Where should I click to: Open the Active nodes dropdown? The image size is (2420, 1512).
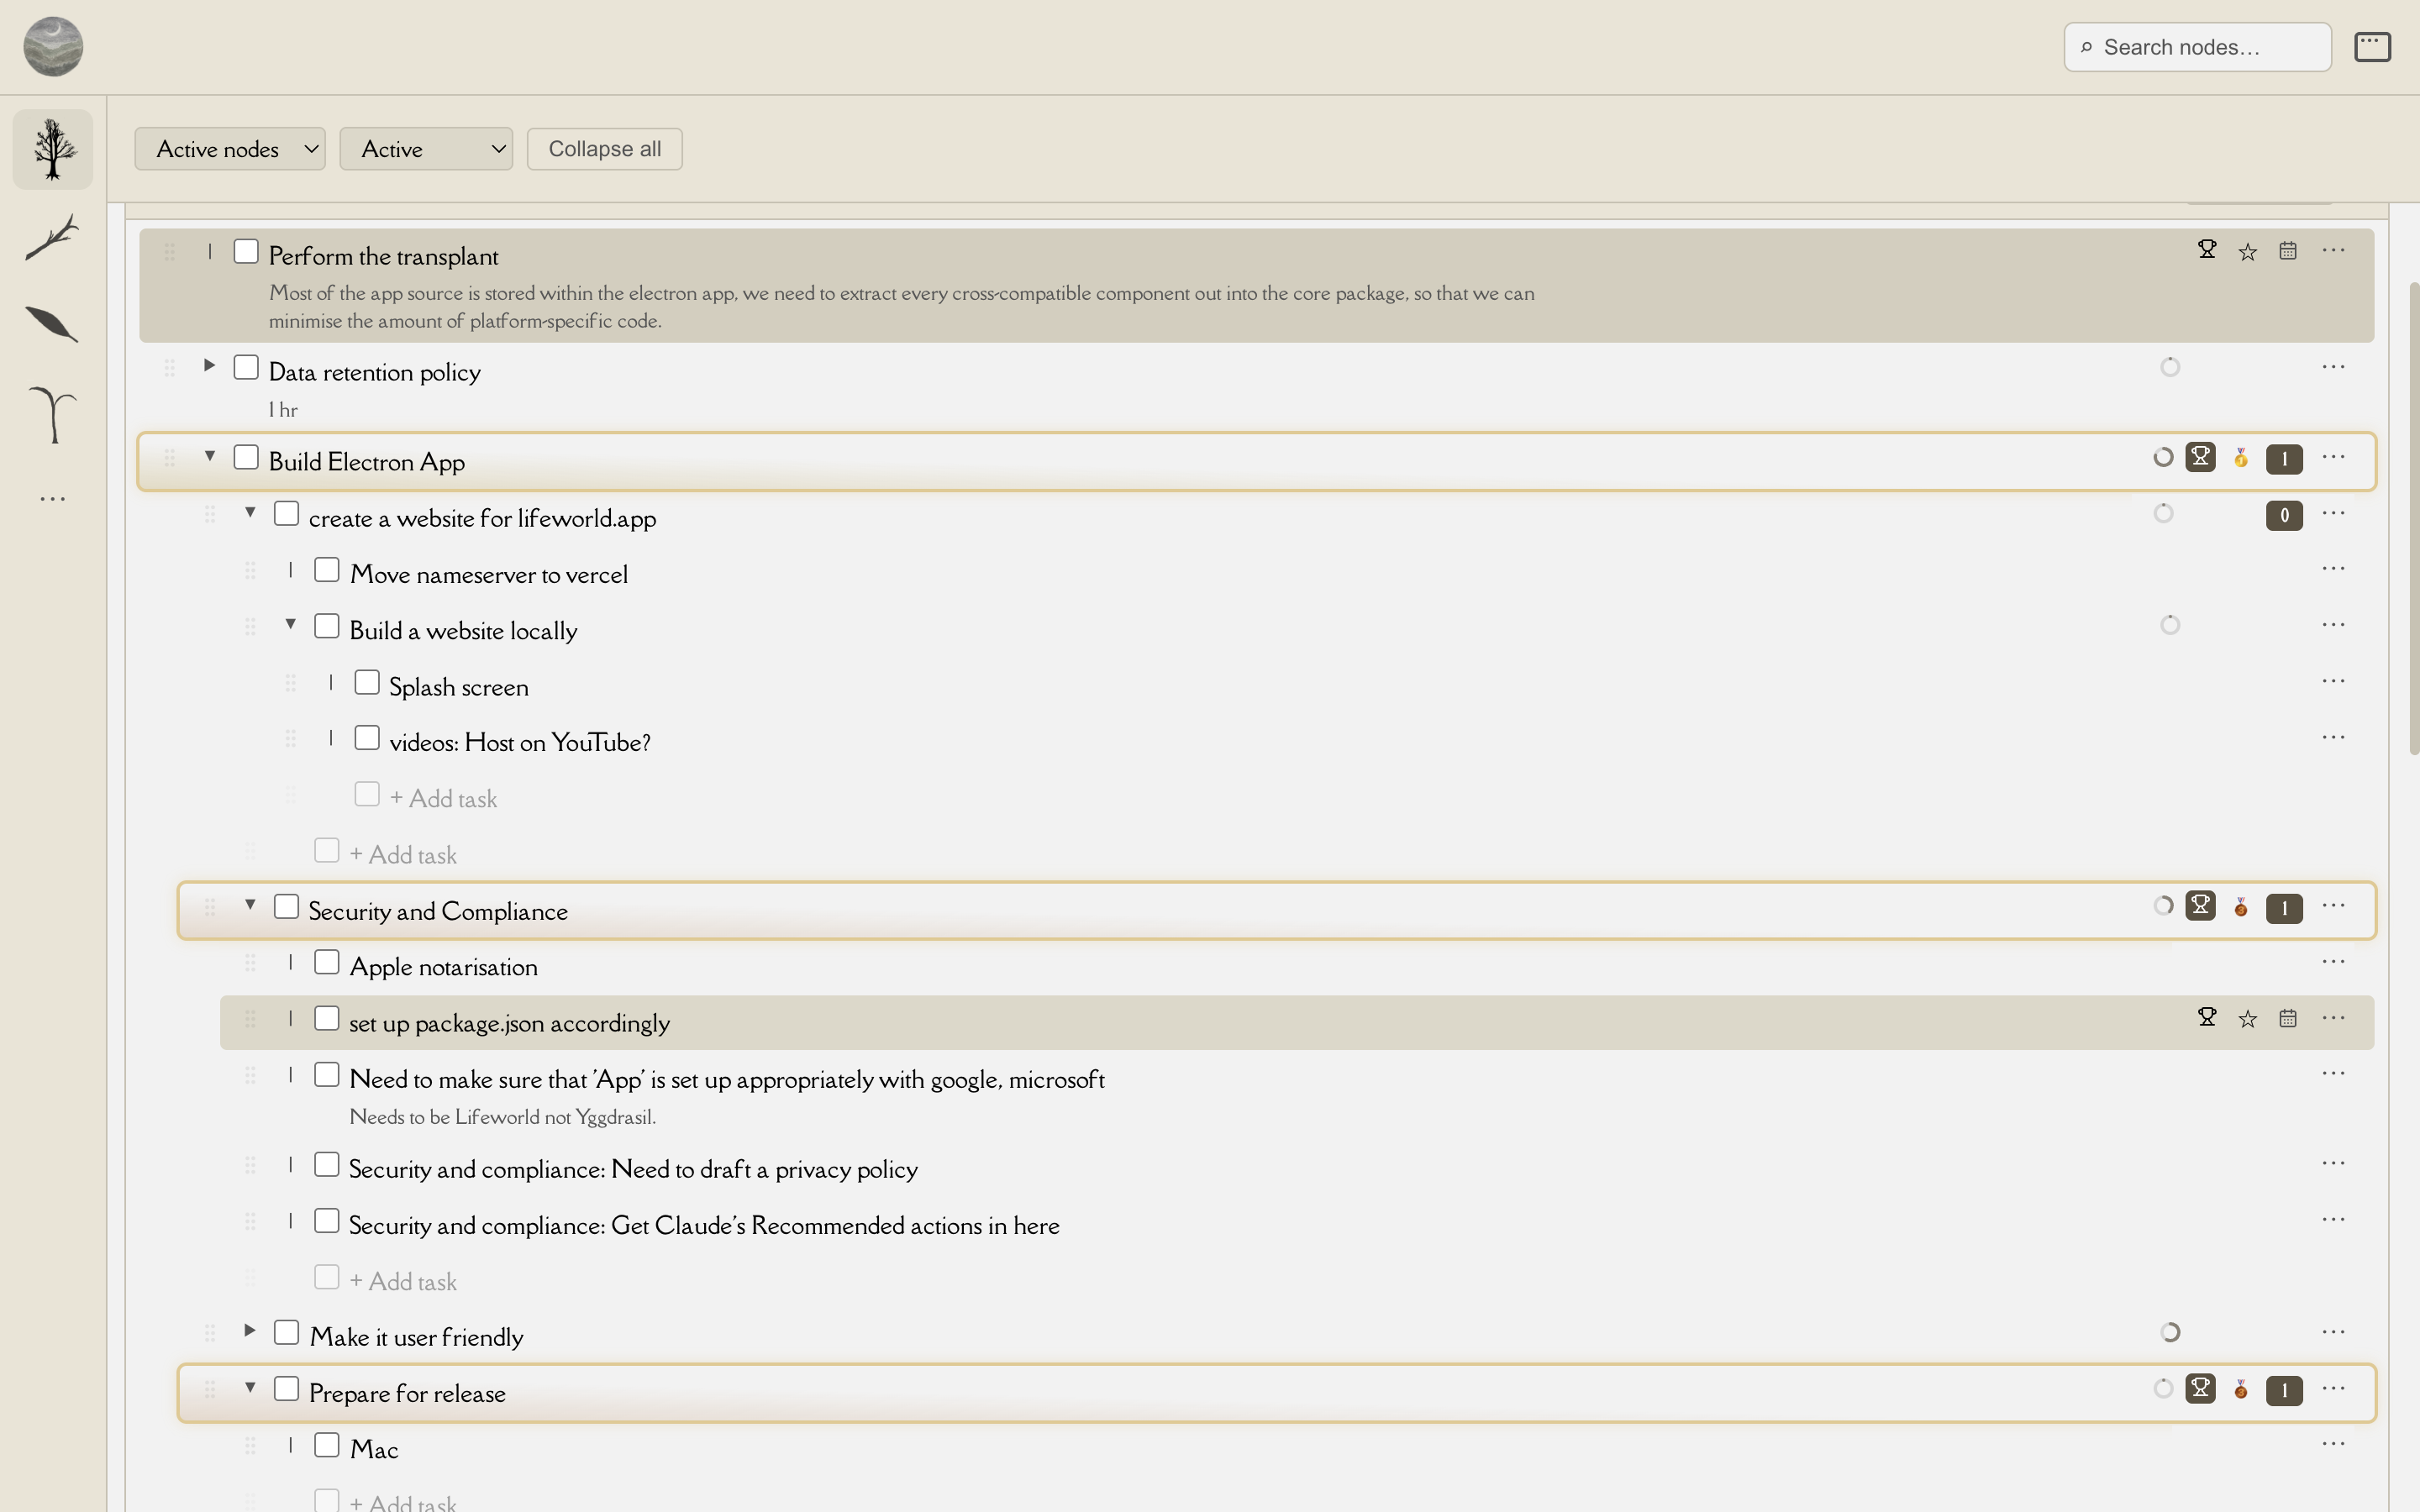click(x=230, y=149)
